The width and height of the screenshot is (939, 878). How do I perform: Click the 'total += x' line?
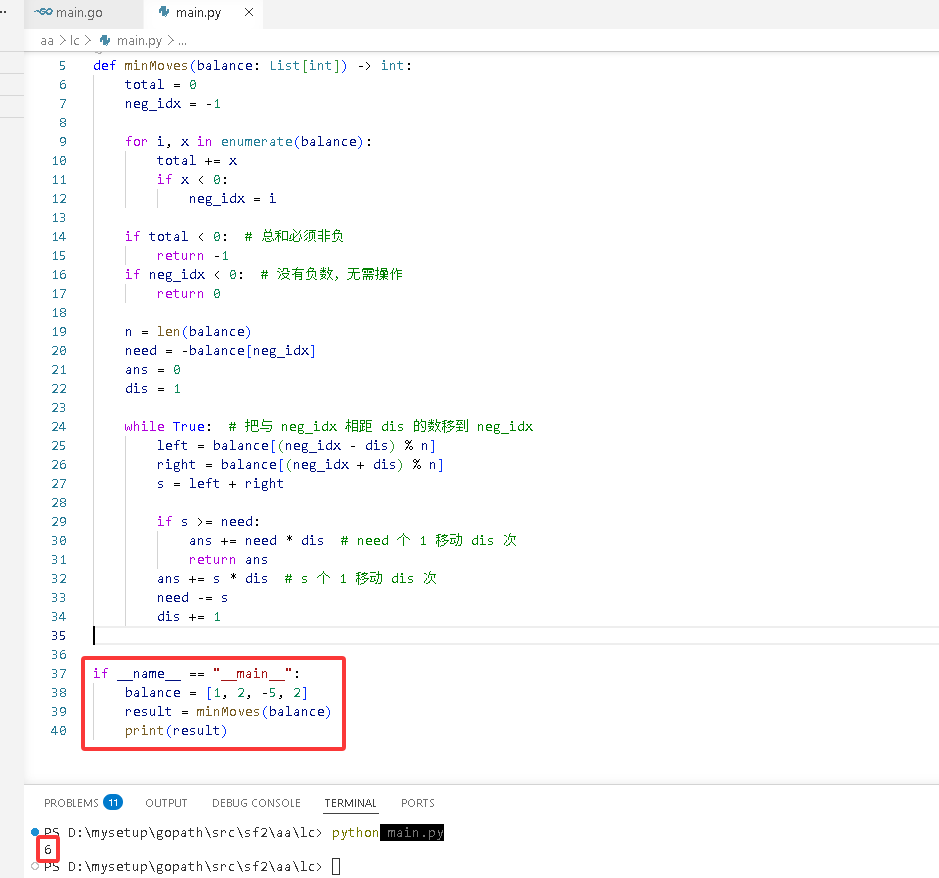coord(197,161)
